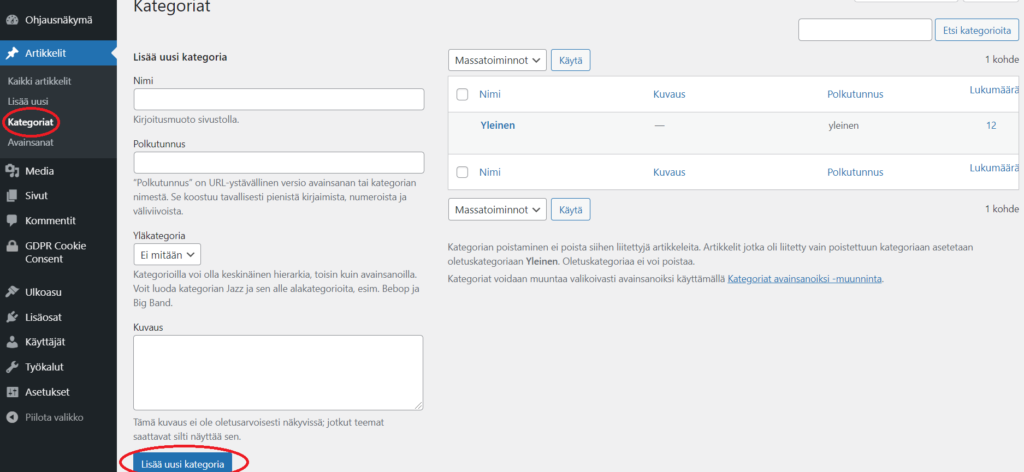The image size is (1024, 472).
Task: Open the Ulkoasu appearance brush icon
Action: point(12,292)
